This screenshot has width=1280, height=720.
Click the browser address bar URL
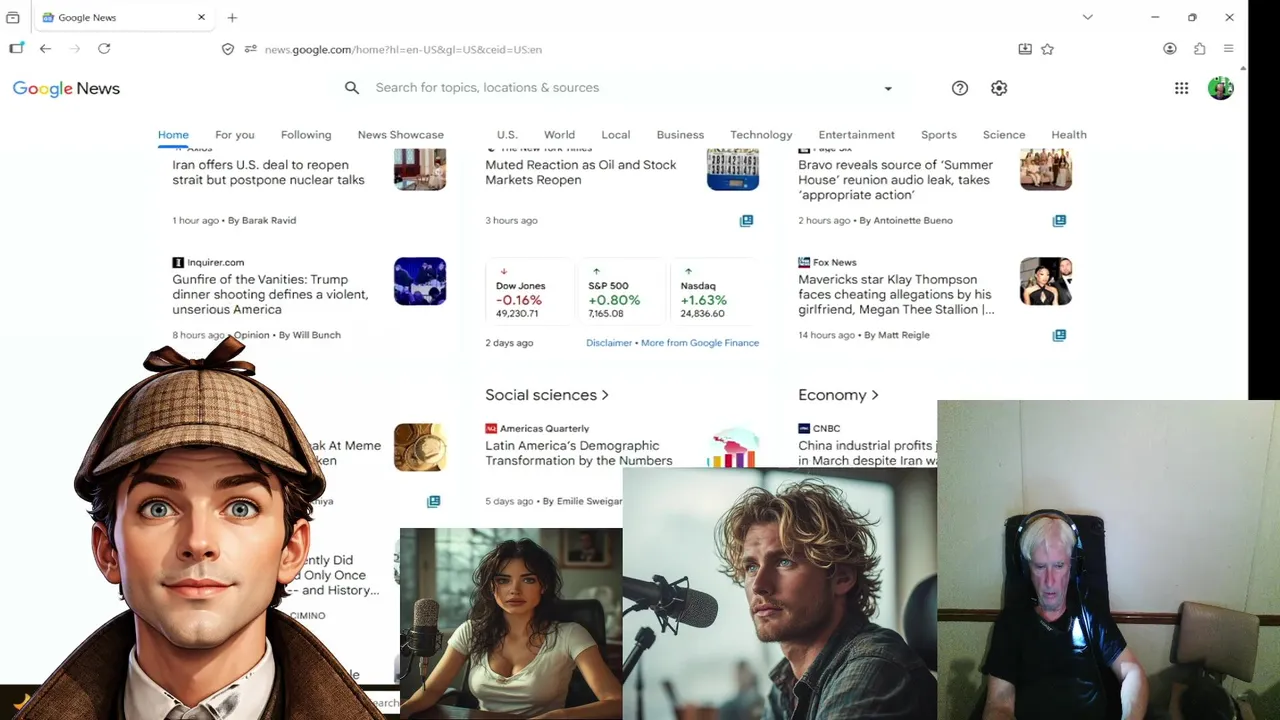click(x=403, y=49)
